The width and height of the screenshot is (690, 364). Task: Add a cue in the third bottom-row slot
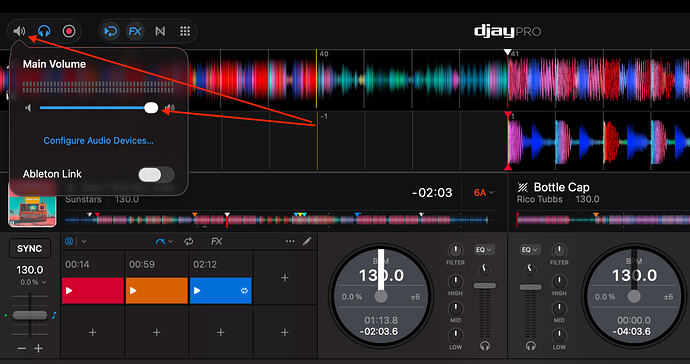click(220, 332)
